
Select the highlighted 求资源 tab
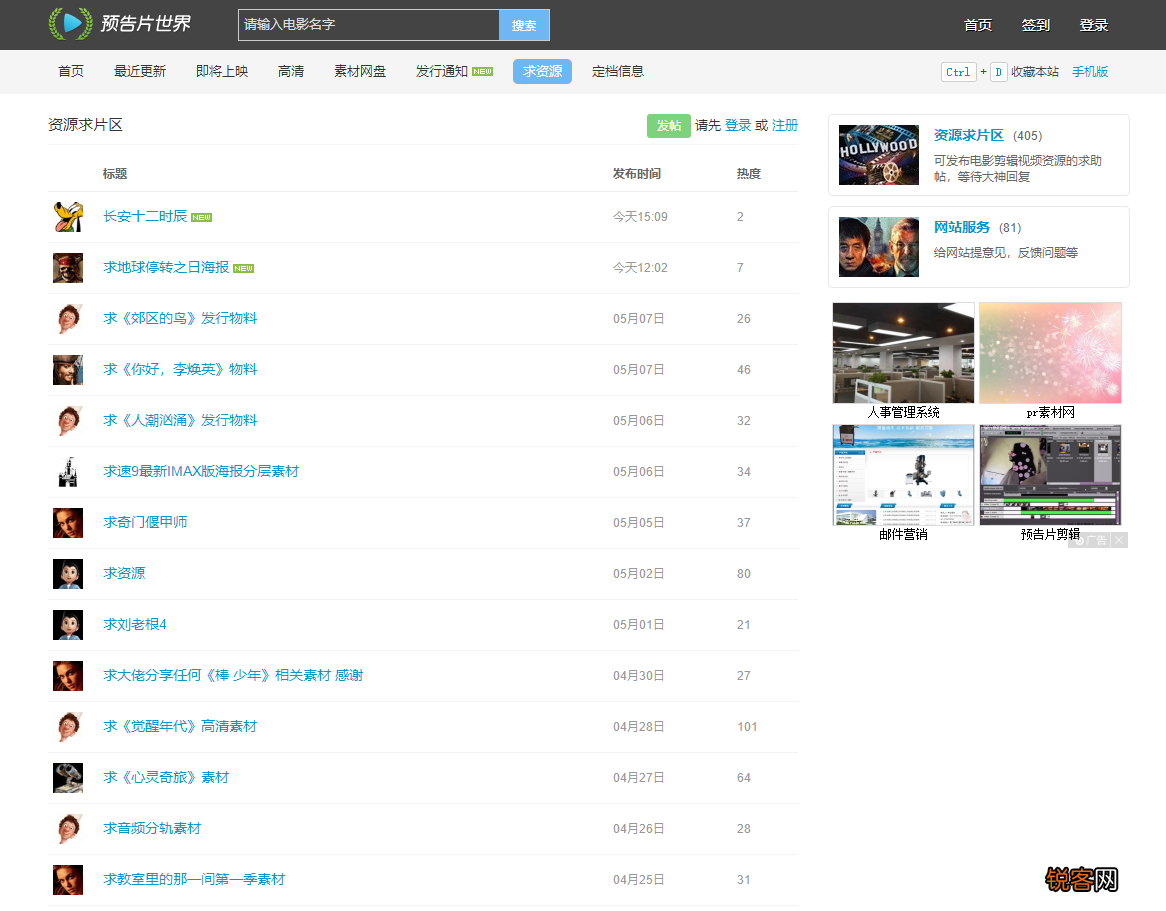click(542, 71)
